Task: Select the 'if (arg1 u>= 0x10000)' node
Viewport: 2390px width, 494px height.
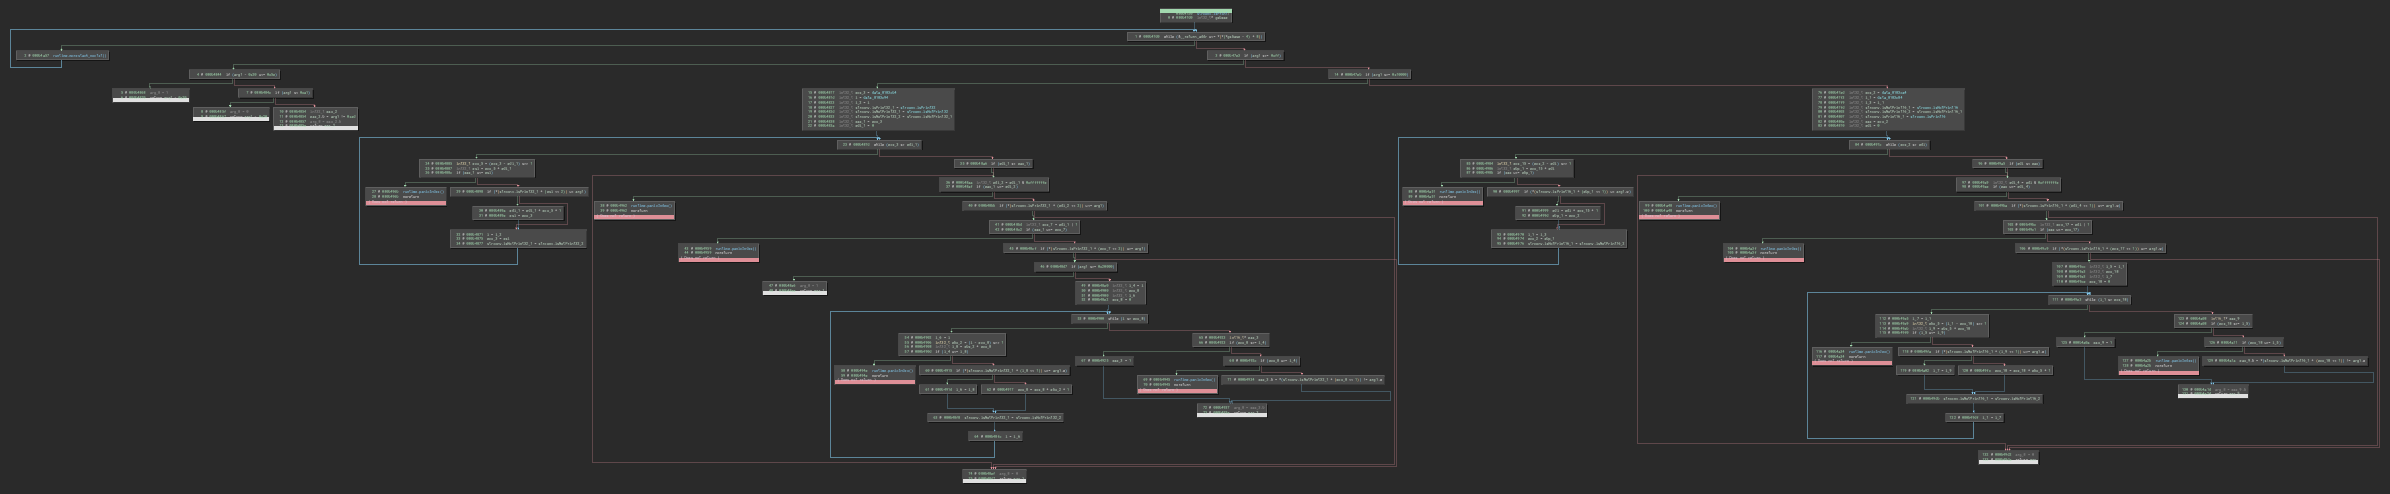Action: point(1370,74)
